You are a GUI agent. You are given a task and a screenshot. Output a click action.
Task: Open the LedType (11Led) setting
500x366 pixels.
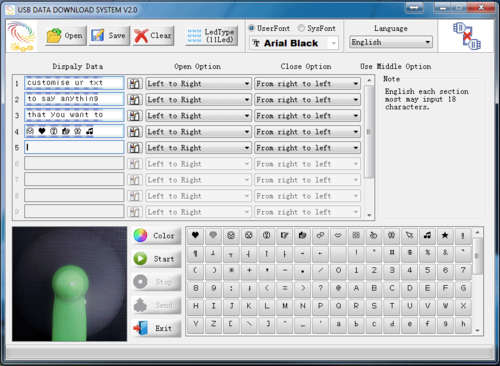point(211,36)
